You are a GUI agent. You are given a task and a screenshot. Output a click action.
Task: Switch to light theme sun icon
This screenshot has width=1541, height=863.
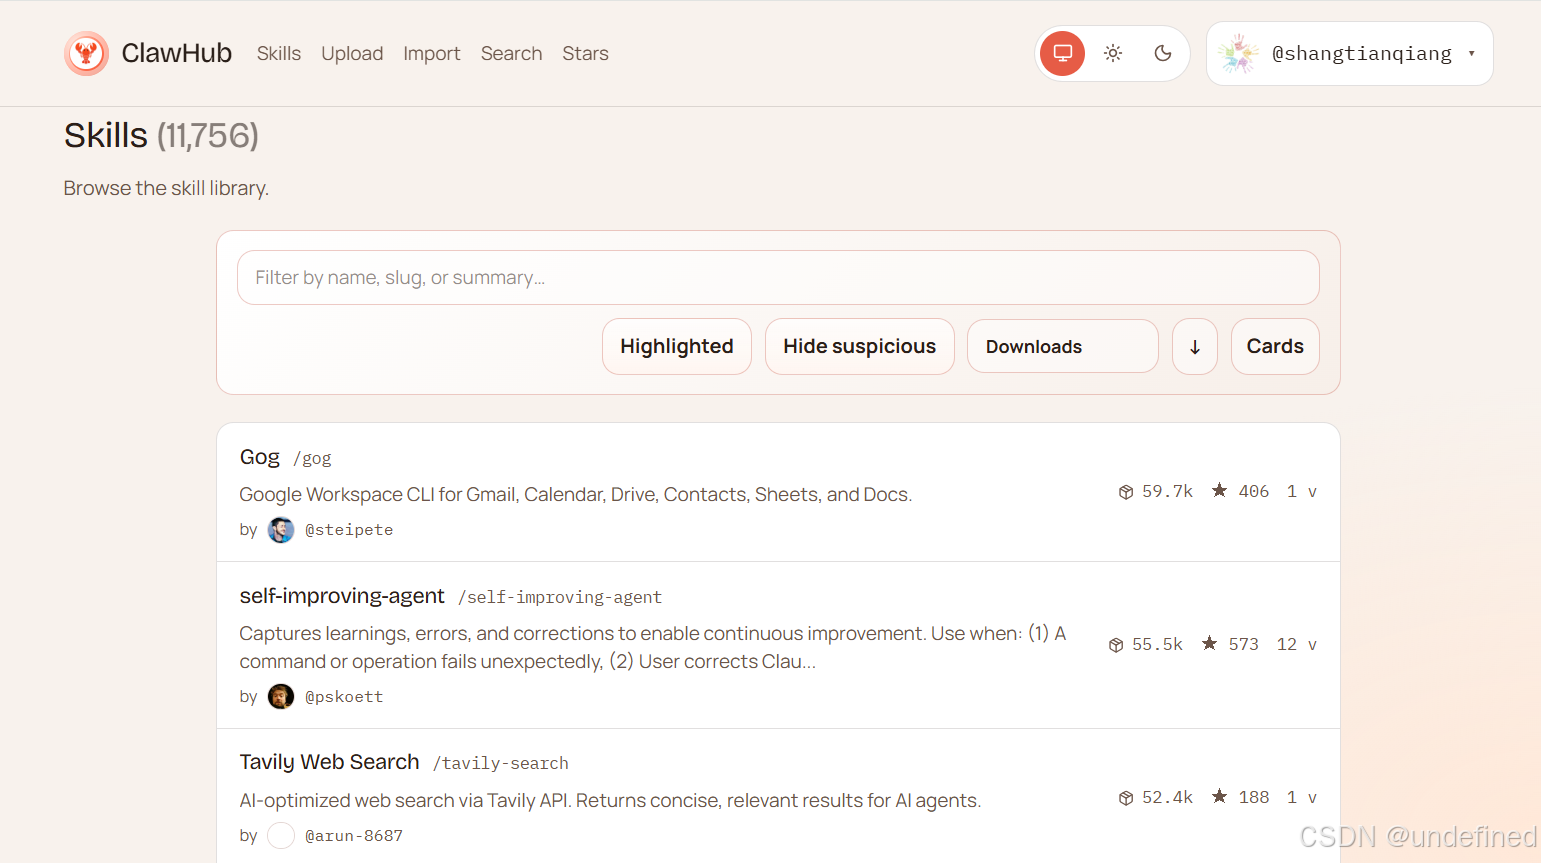pyautogui.click(x=1113, y=53)
